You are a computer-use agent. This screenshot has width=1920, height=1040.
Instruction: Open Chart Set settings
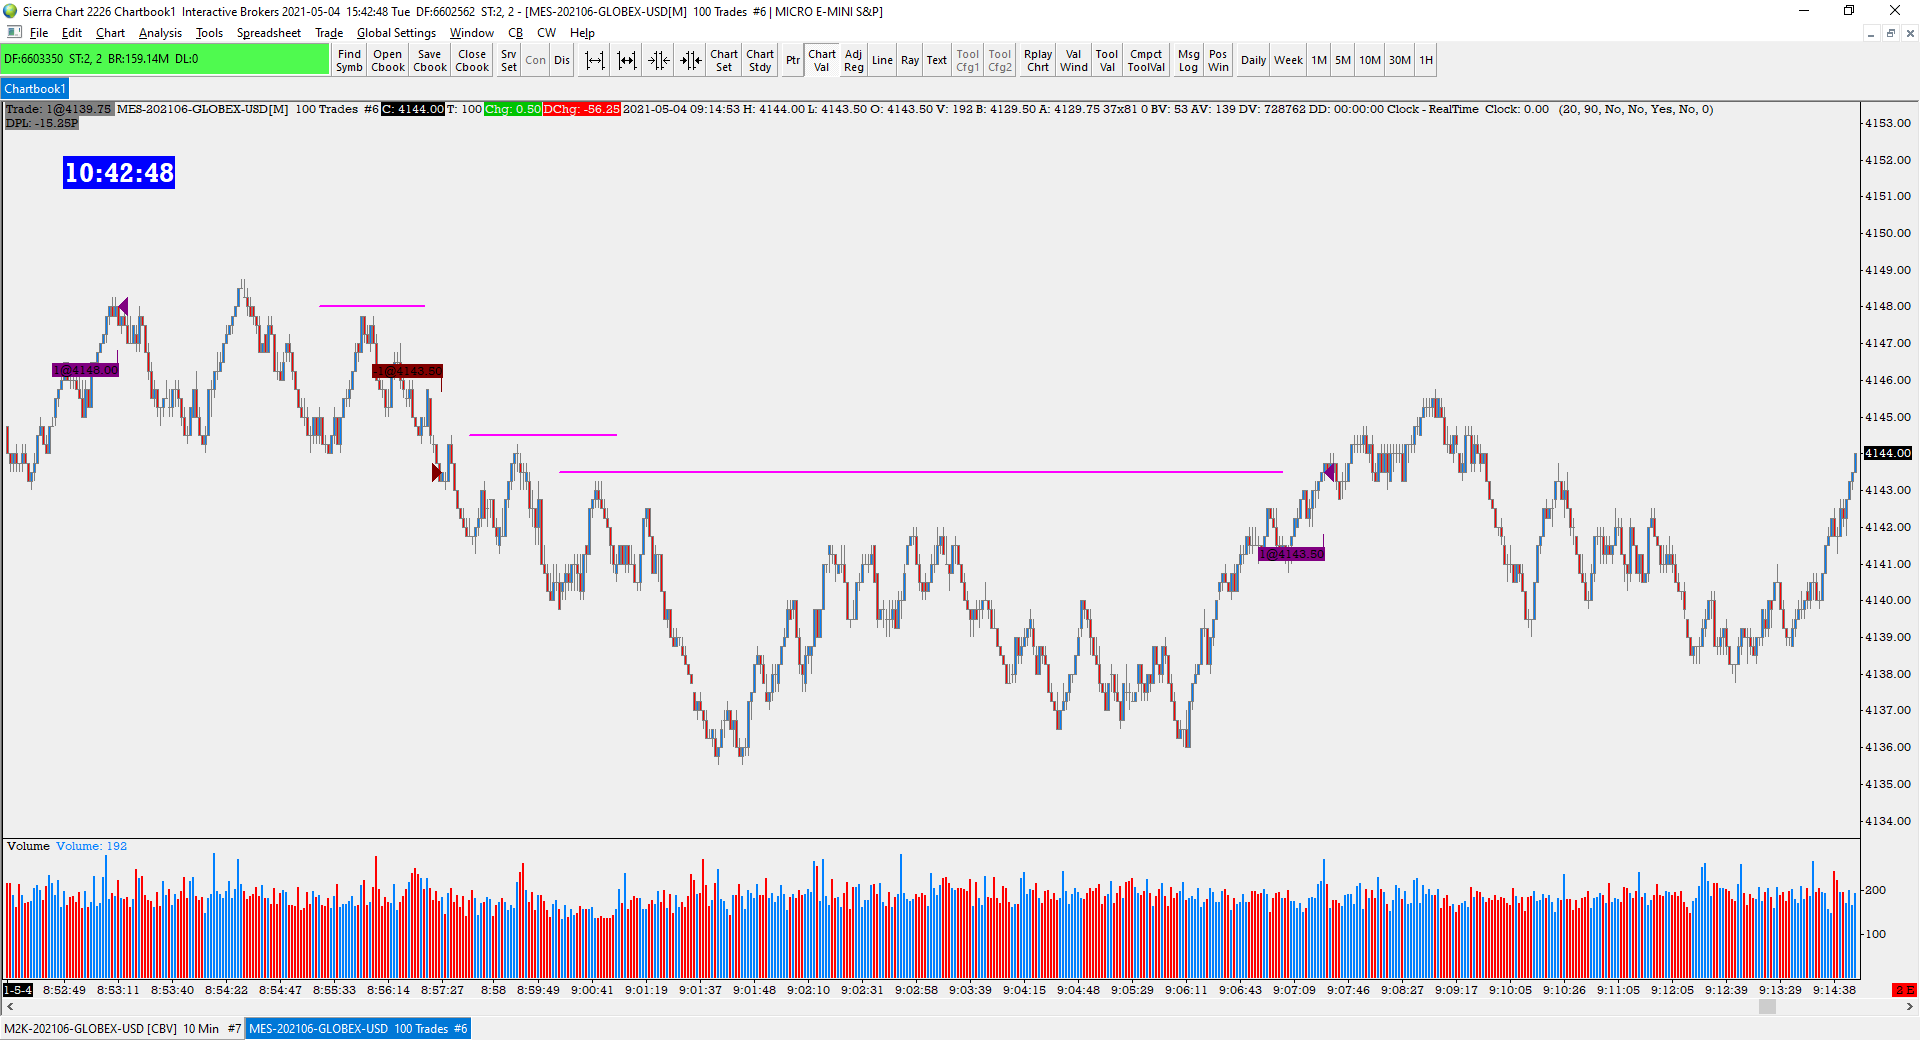[x=724, y=60]
